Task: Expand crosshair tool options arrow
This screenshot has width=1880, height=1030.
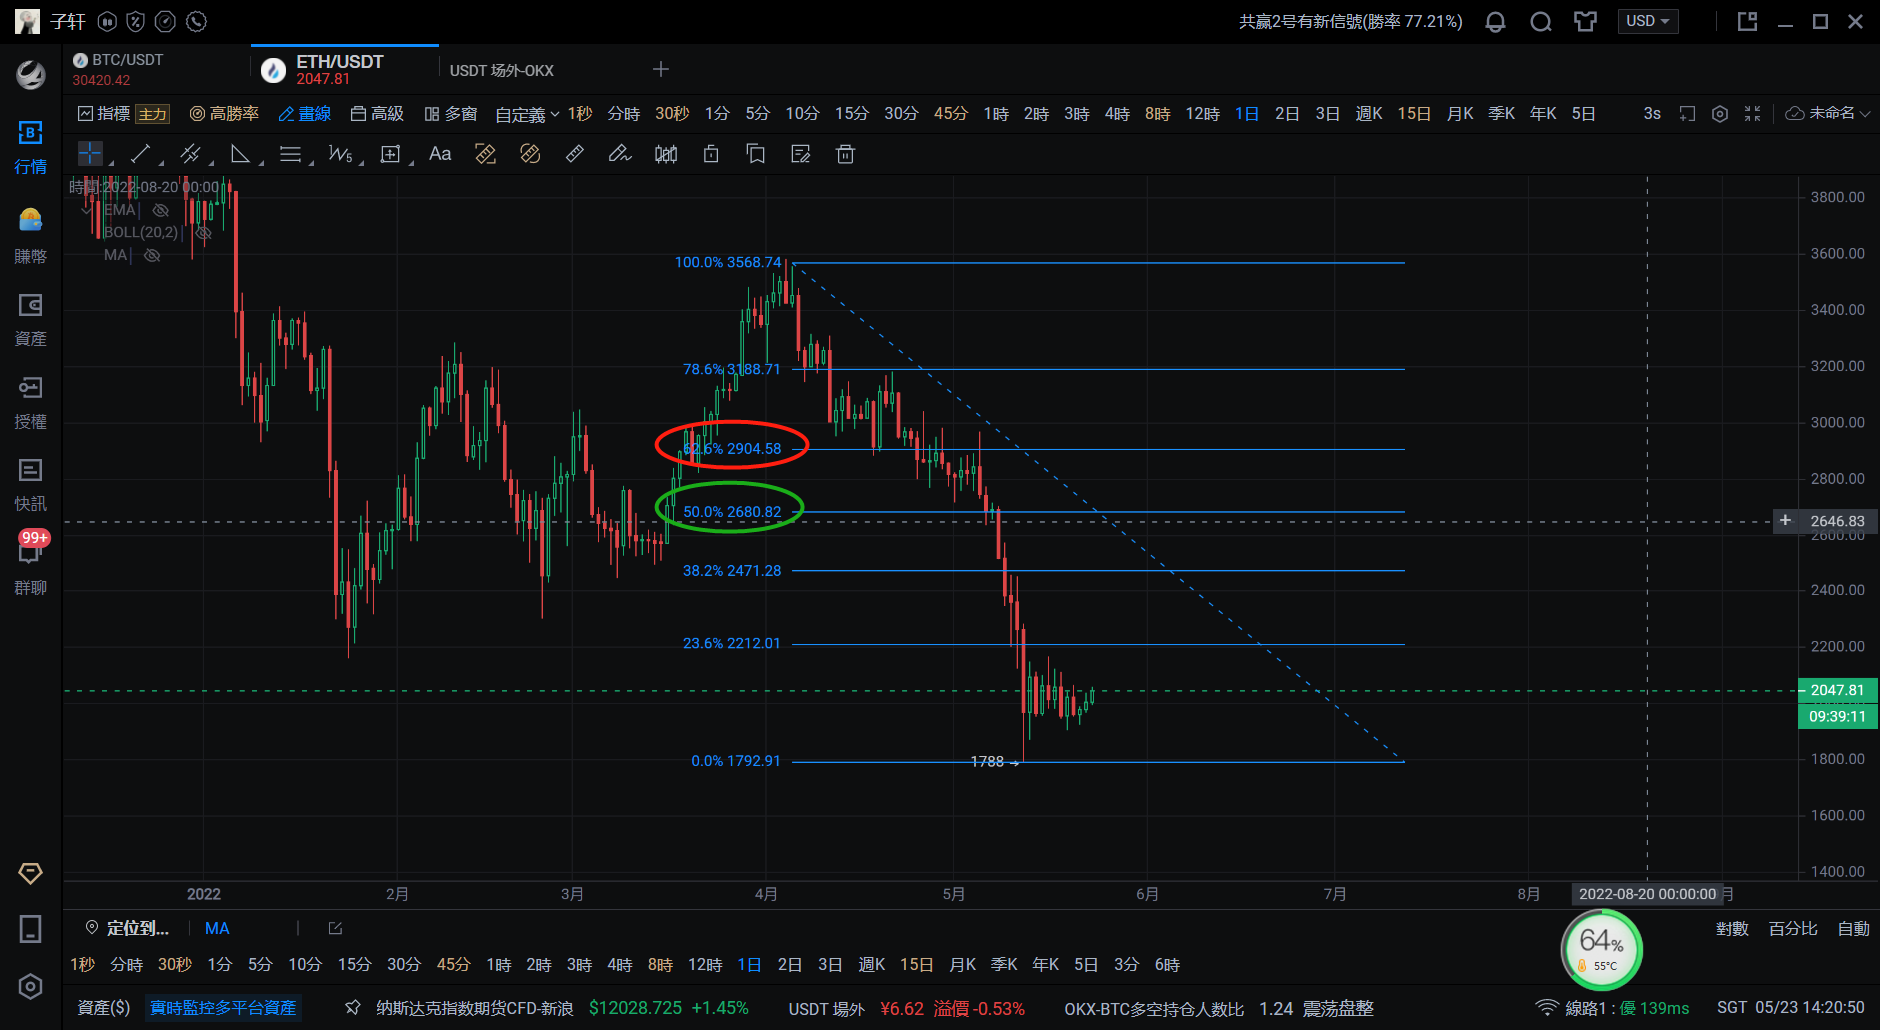Action: (x=110, y=162)
